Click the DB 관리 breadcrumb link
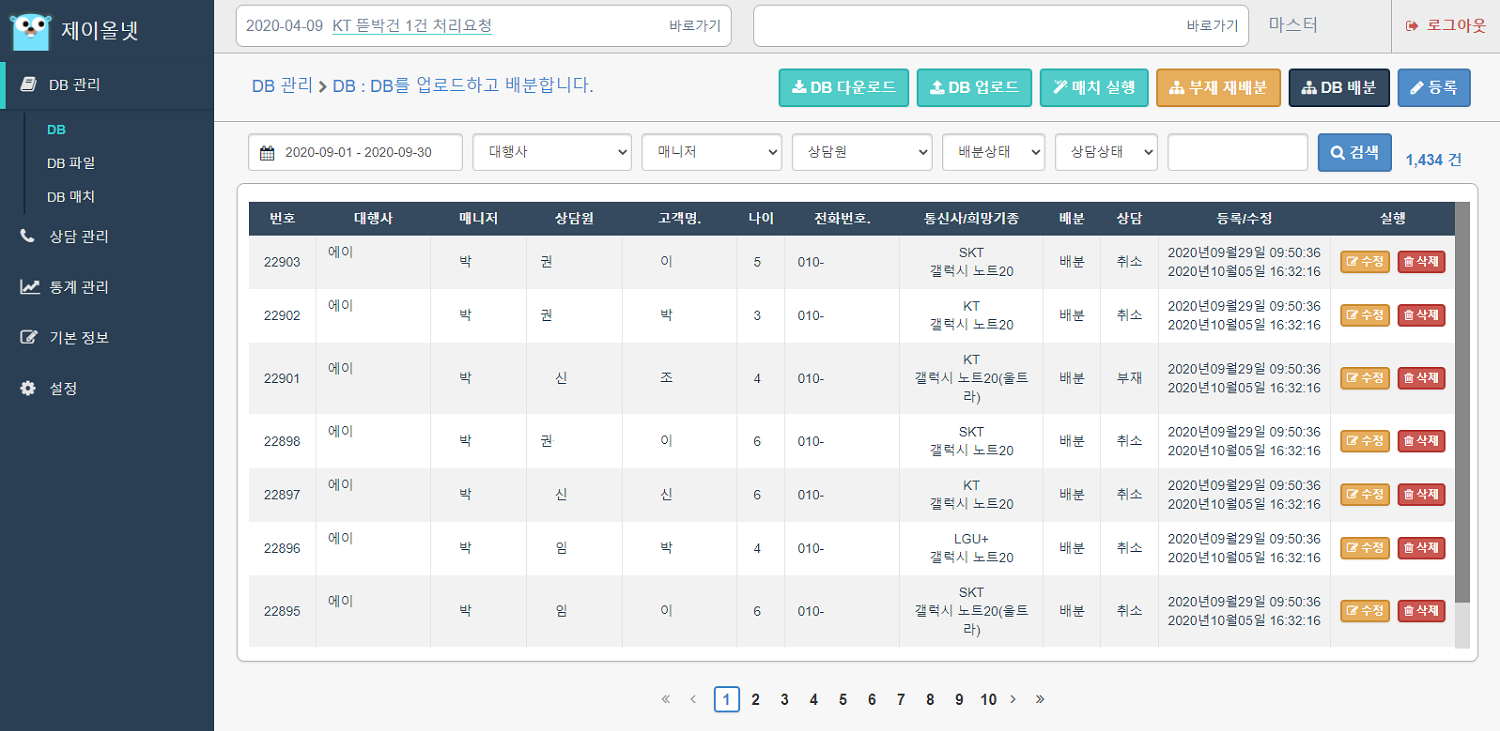This screenshot has height=731, width=1500. coord(282,86)
